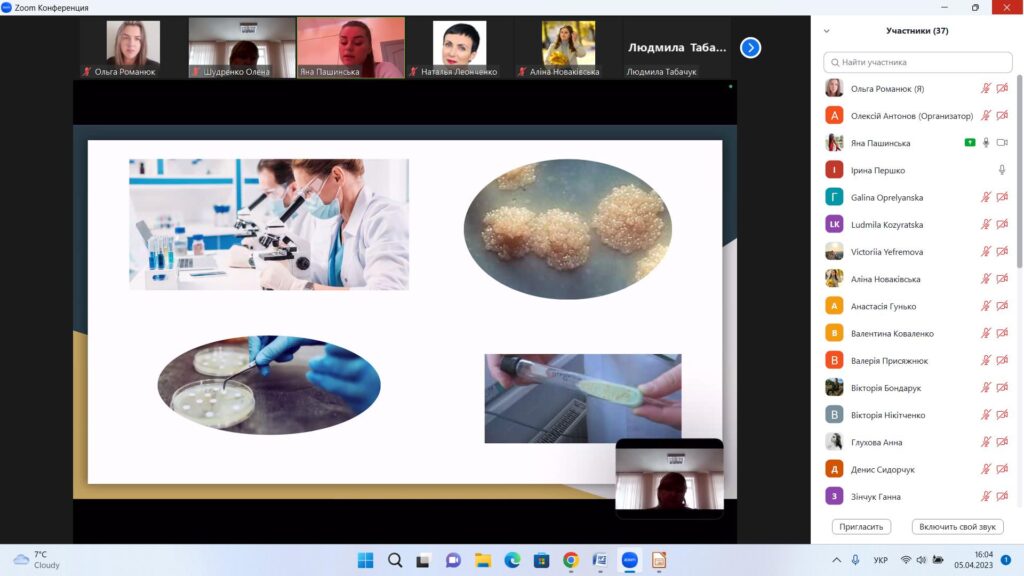This screenshot has height=576, width=1024.
Task: Click the Пригласить button
Action: tap(860, 527)
